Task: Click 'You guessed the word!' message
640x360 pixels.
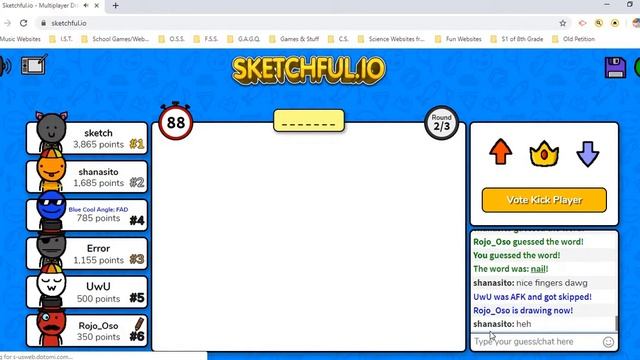Action: 516,256
